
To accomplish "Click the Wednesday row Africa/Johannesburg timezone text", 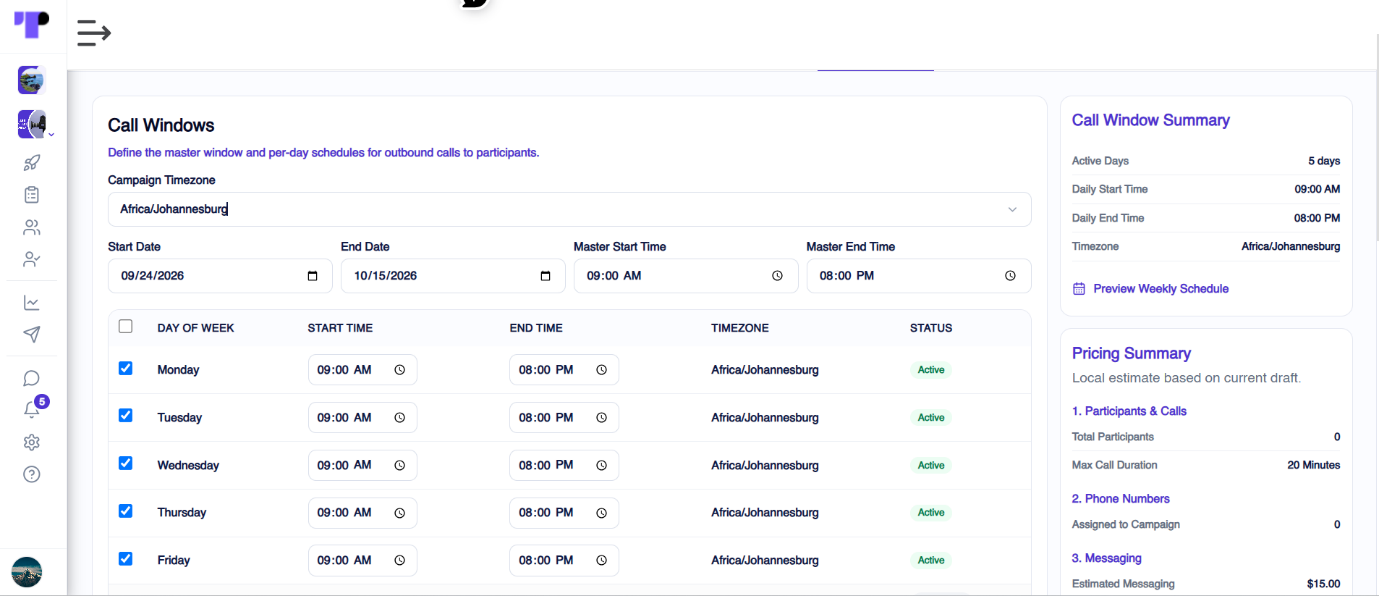I will [x=765, y=465].
